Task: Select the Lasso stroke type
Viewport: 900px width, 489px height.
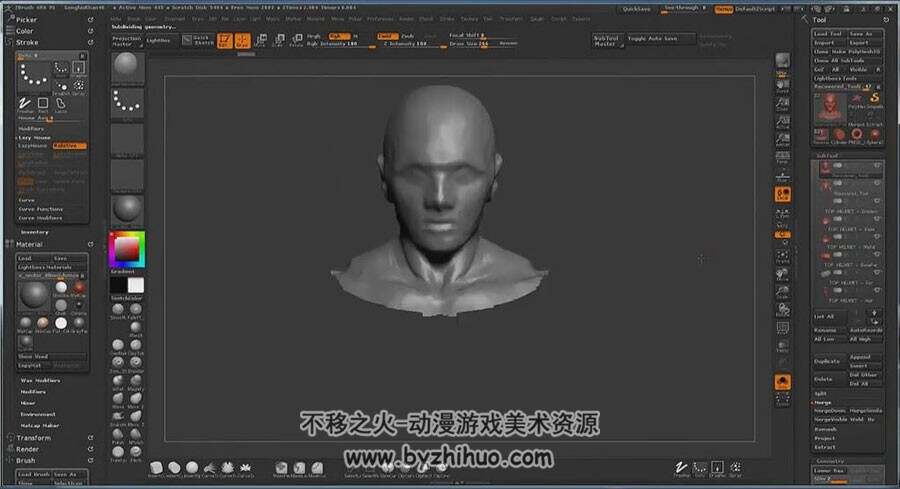Action: [x=61, y=105]
